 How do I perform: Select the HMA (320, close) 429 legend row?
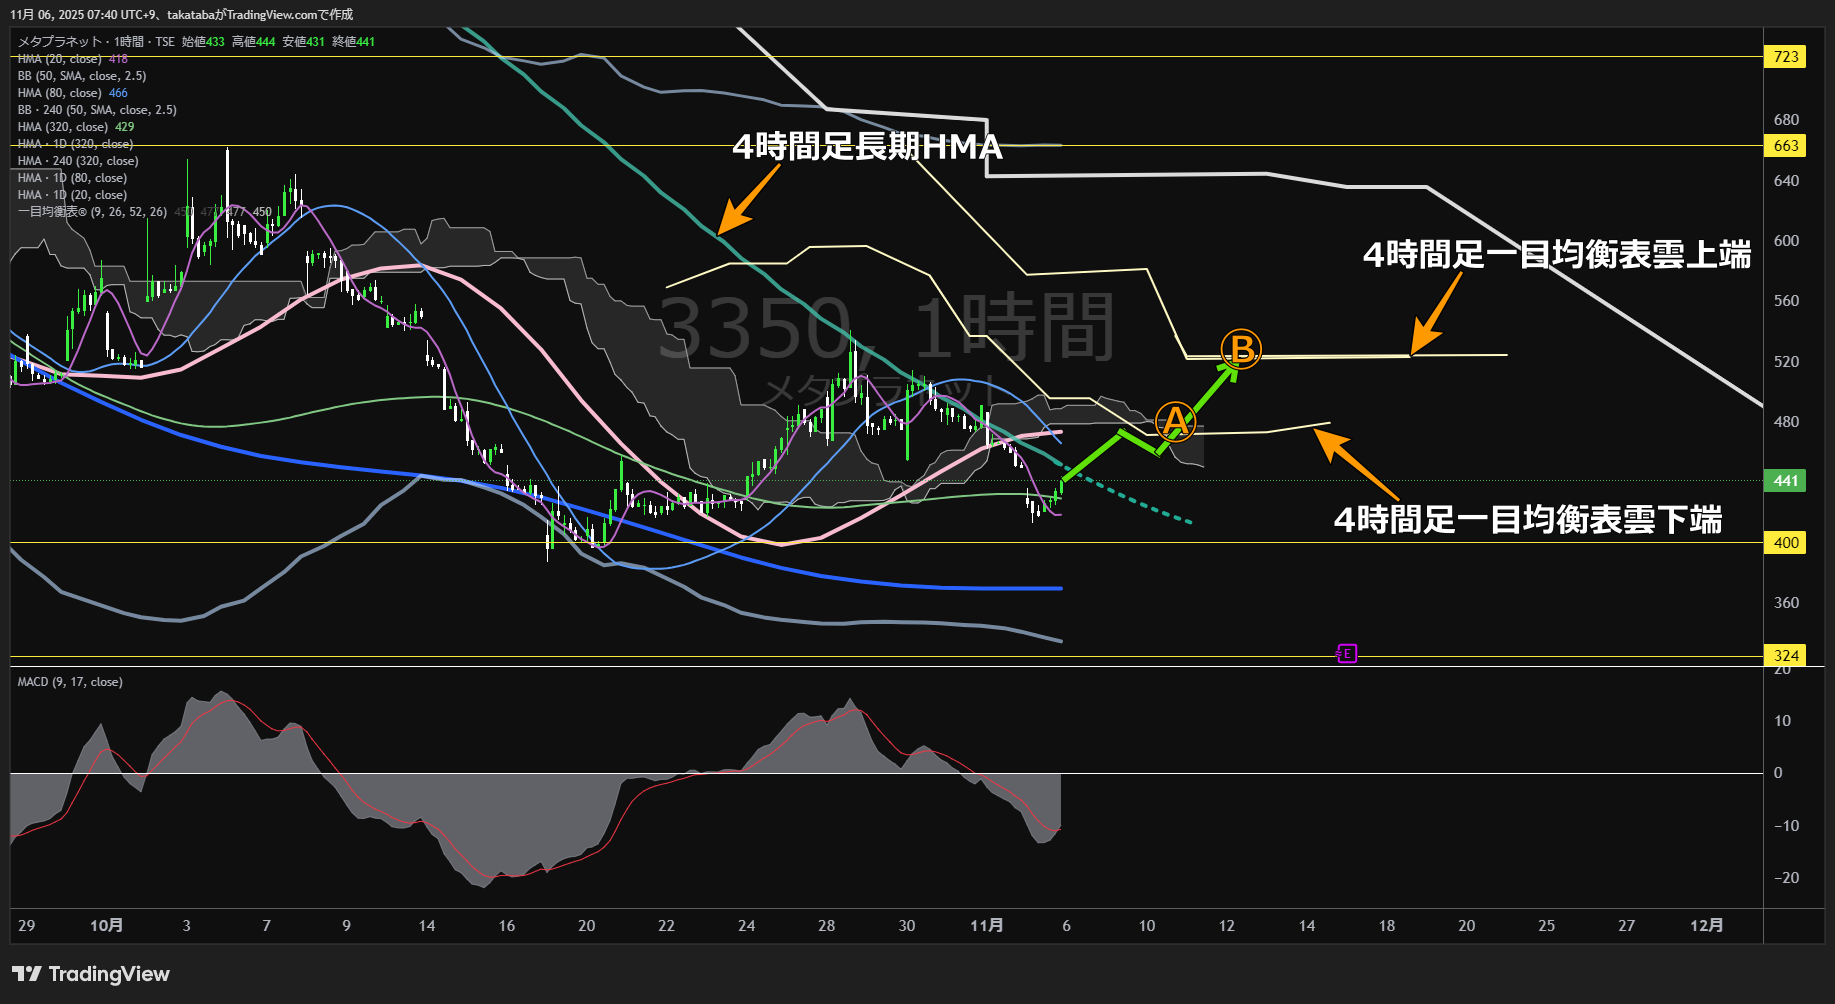click(76, 127)
